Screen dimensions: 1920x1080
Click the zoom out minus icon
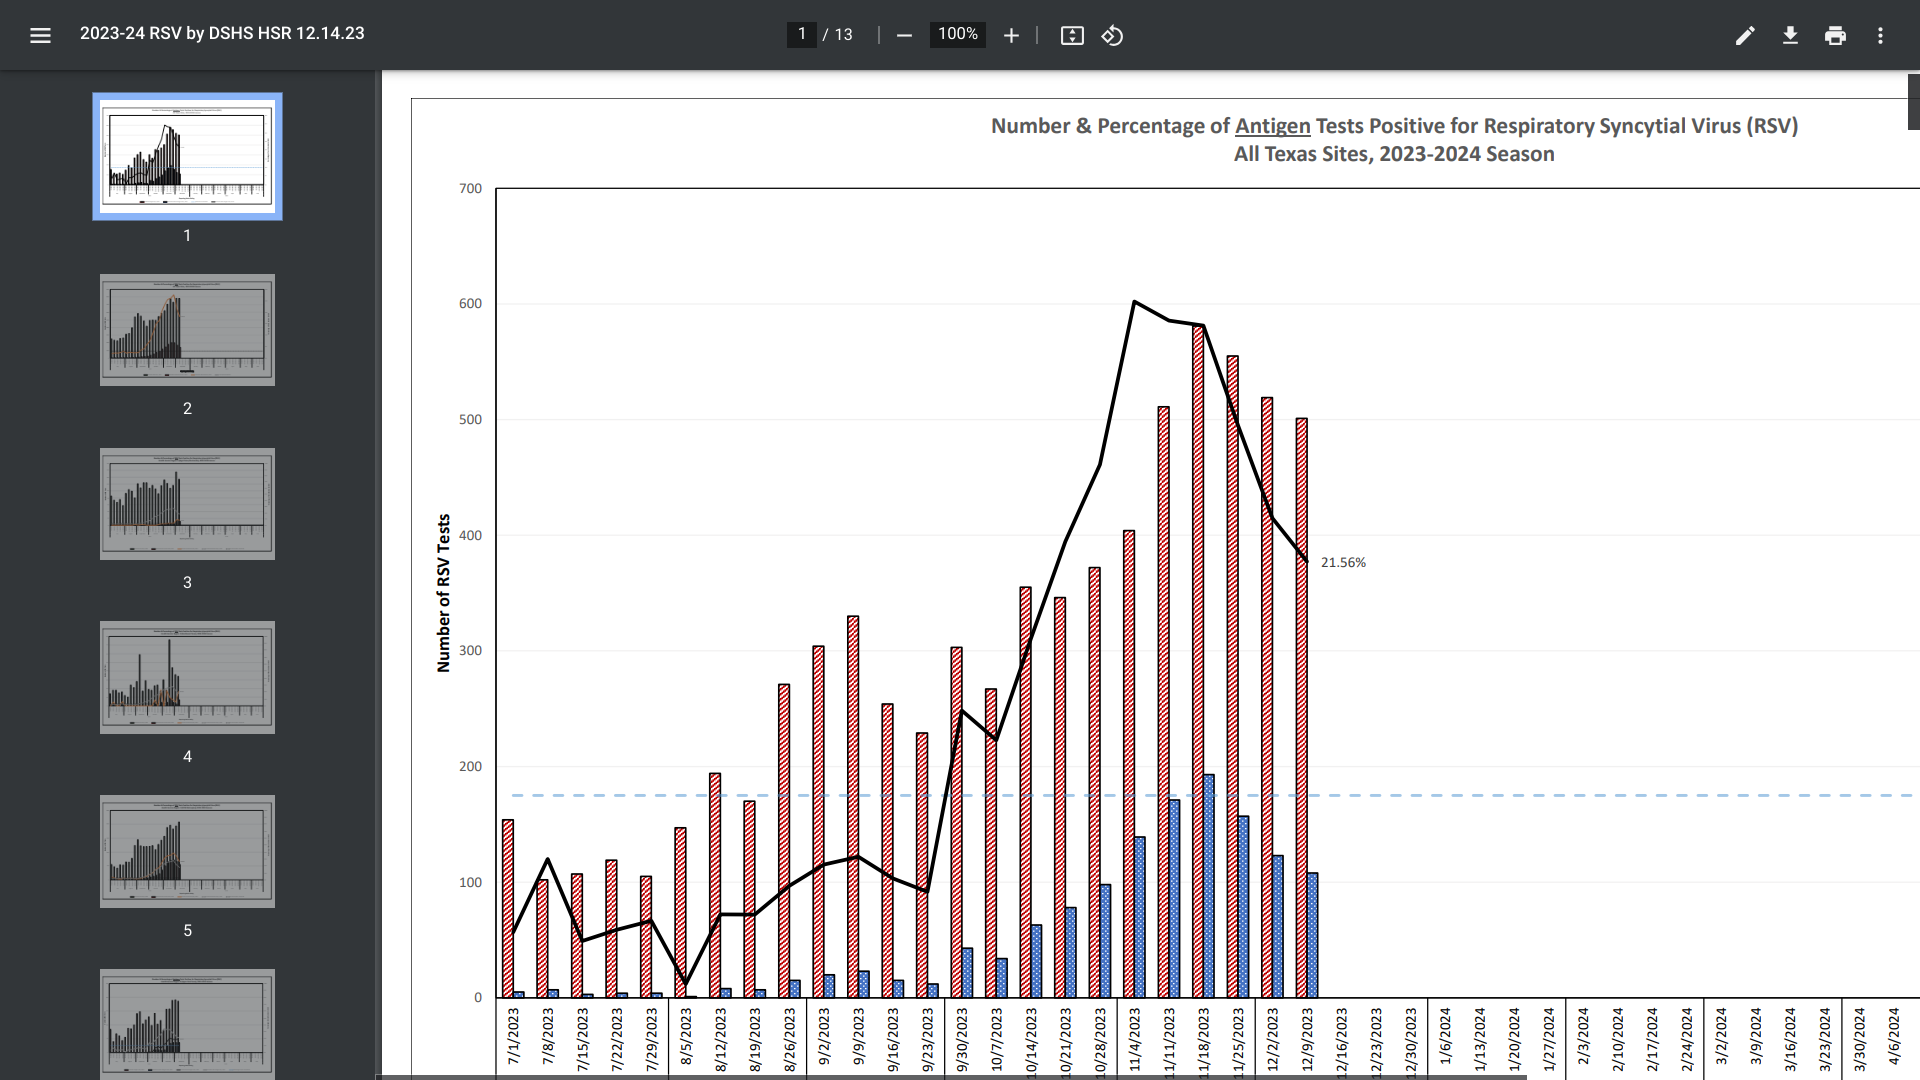coord(904,35)
